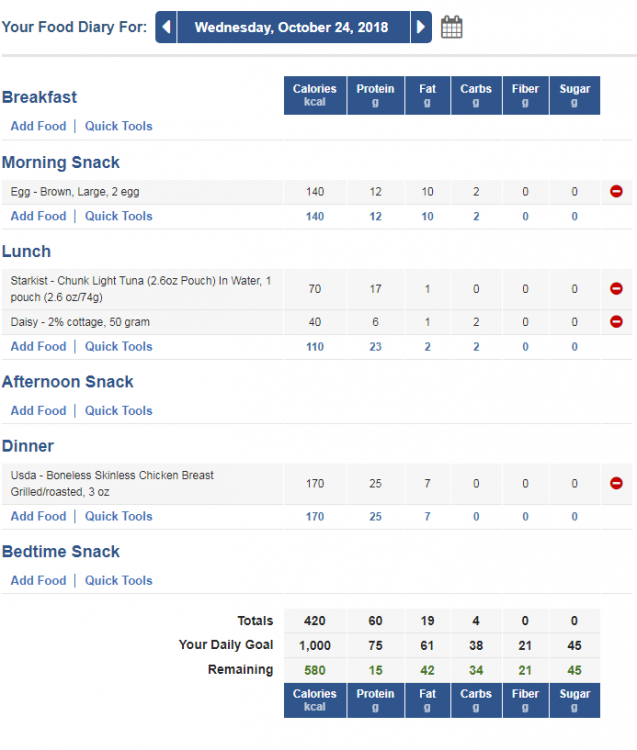Image resolution: width=637 pixels, height=750 pixels.
Task: Open the Egg - Brown, Large food entry
Action: 75,192
